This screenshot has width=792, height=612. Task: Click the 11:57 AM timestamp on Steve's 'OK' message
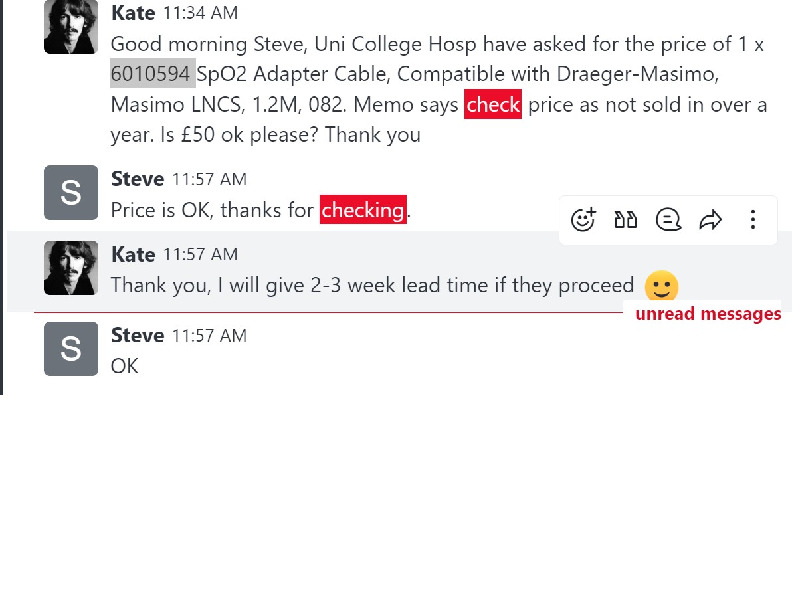pos(209,336)
